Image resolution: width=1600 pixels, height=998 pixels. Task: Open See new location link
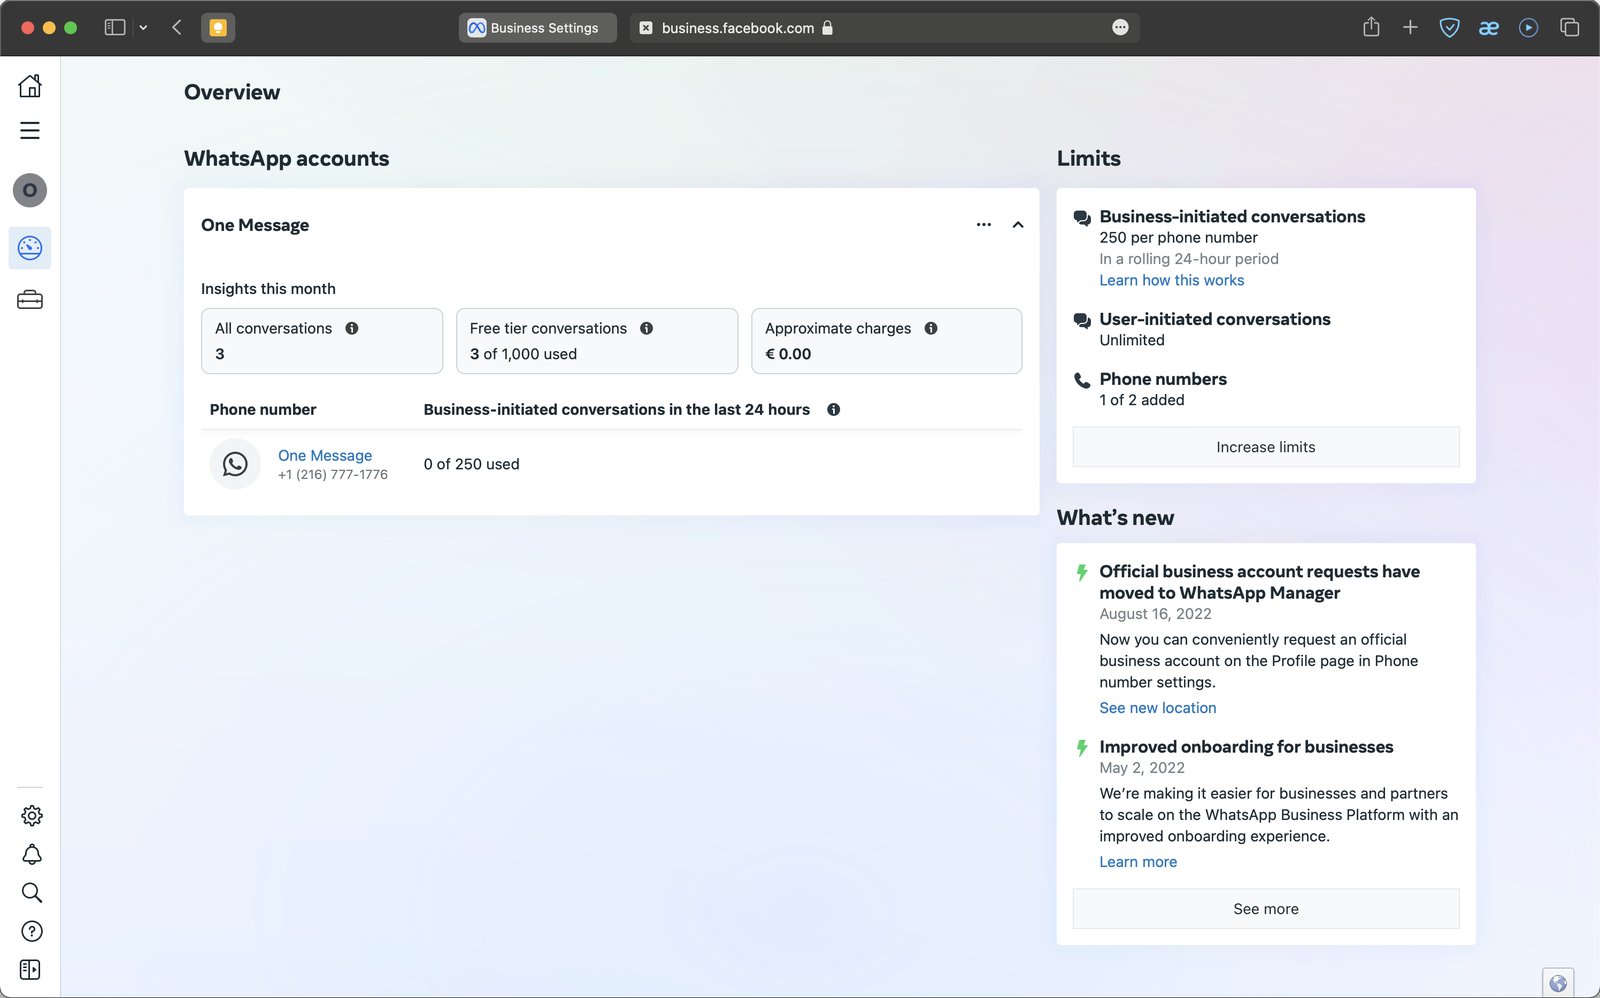[x=1158, y=708]
